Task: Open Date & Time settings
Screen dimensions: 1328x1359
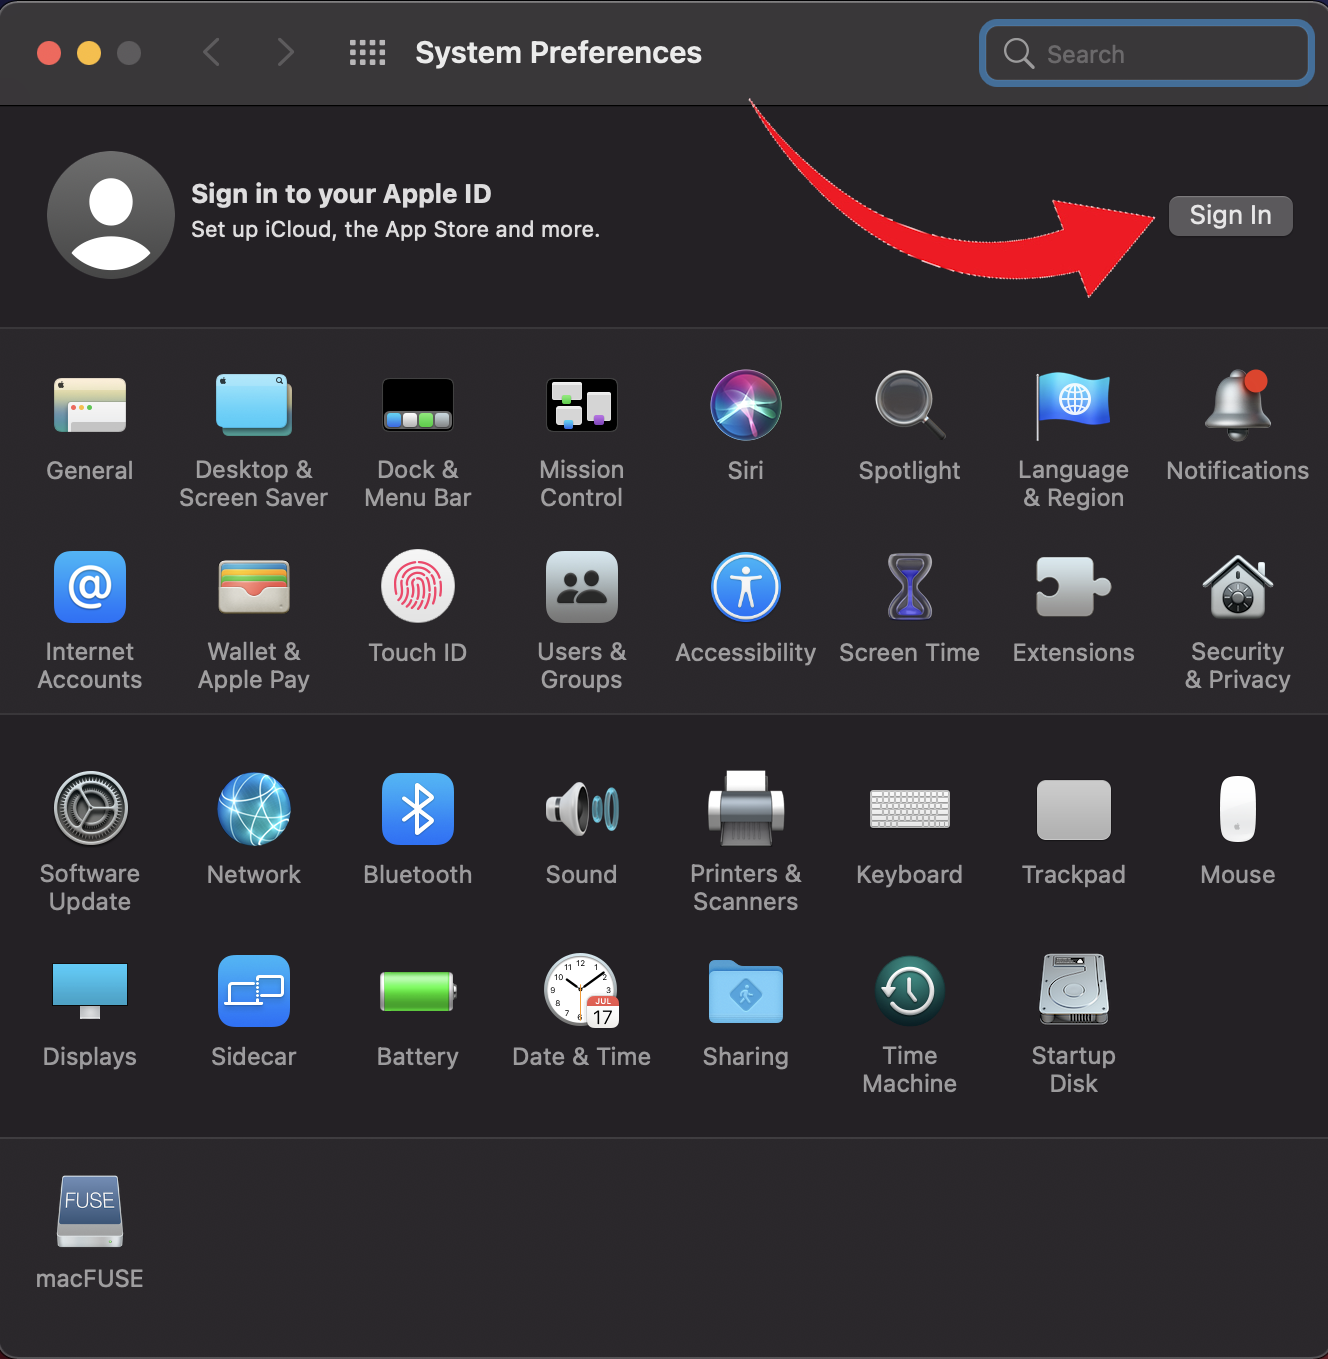Action: (582, 992)
